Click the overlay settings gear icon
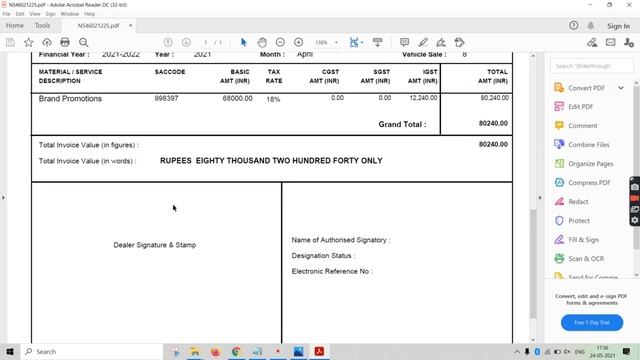This screenshot has width=640, height=360. (x=635, y=220)
